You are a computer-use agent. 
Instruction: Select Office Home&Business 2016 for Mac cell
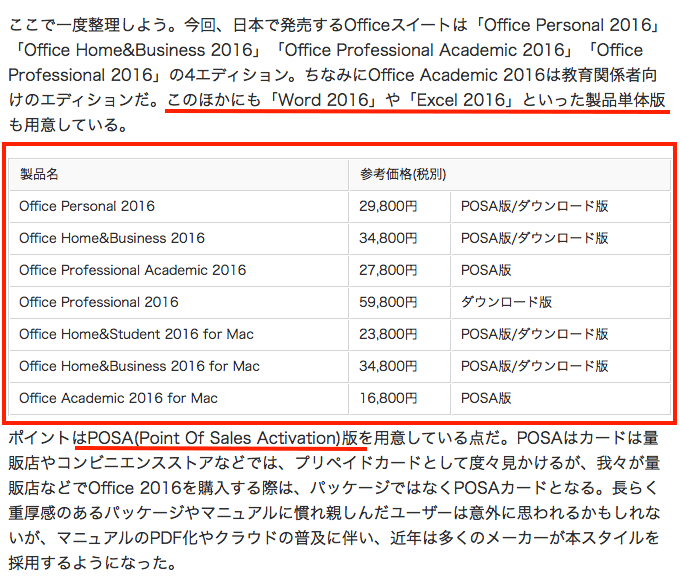click(x=179, y=366)
